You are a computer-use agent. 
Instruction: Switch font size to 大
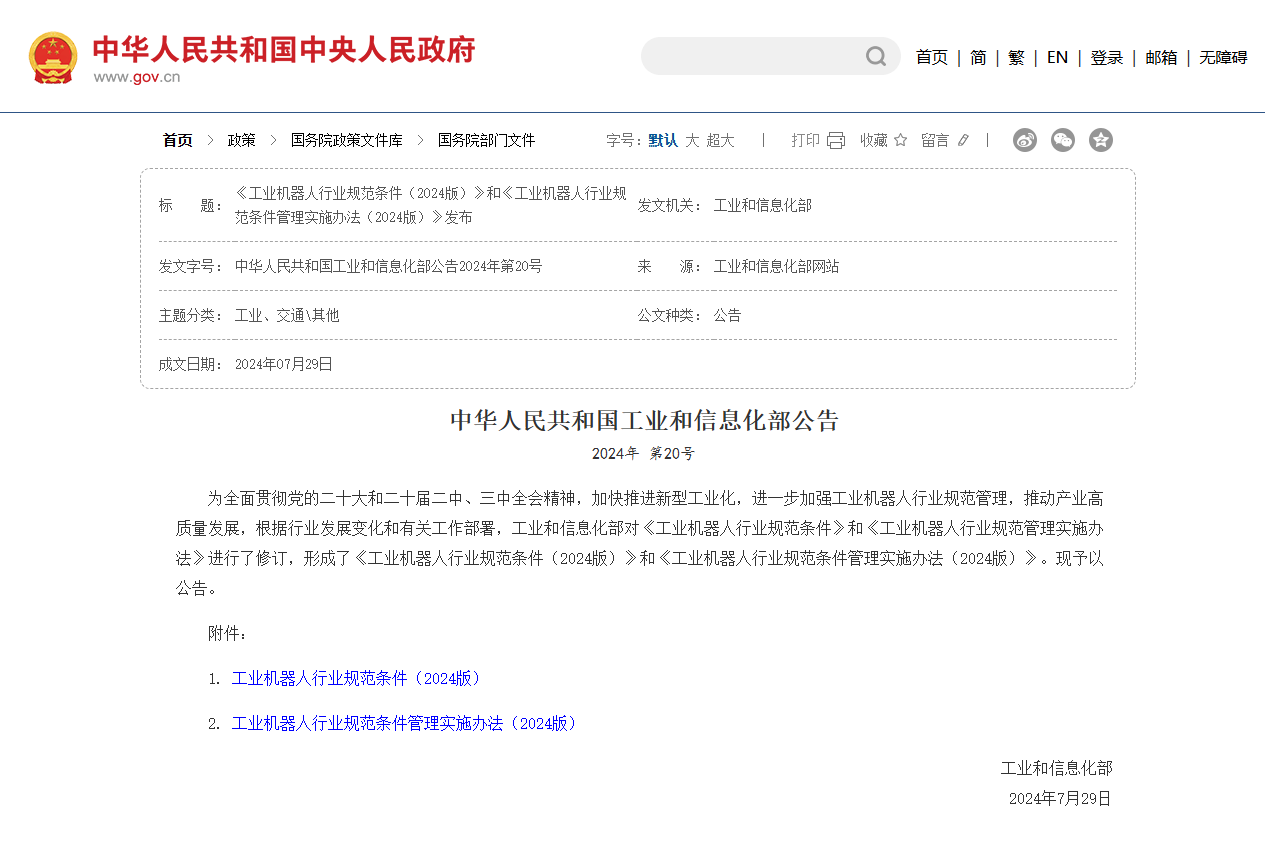click(692, 140)
